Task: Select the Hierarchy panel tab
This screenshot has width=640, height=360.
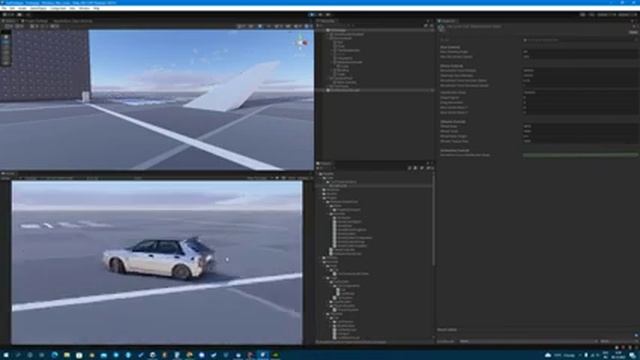Action: (326, 21)
